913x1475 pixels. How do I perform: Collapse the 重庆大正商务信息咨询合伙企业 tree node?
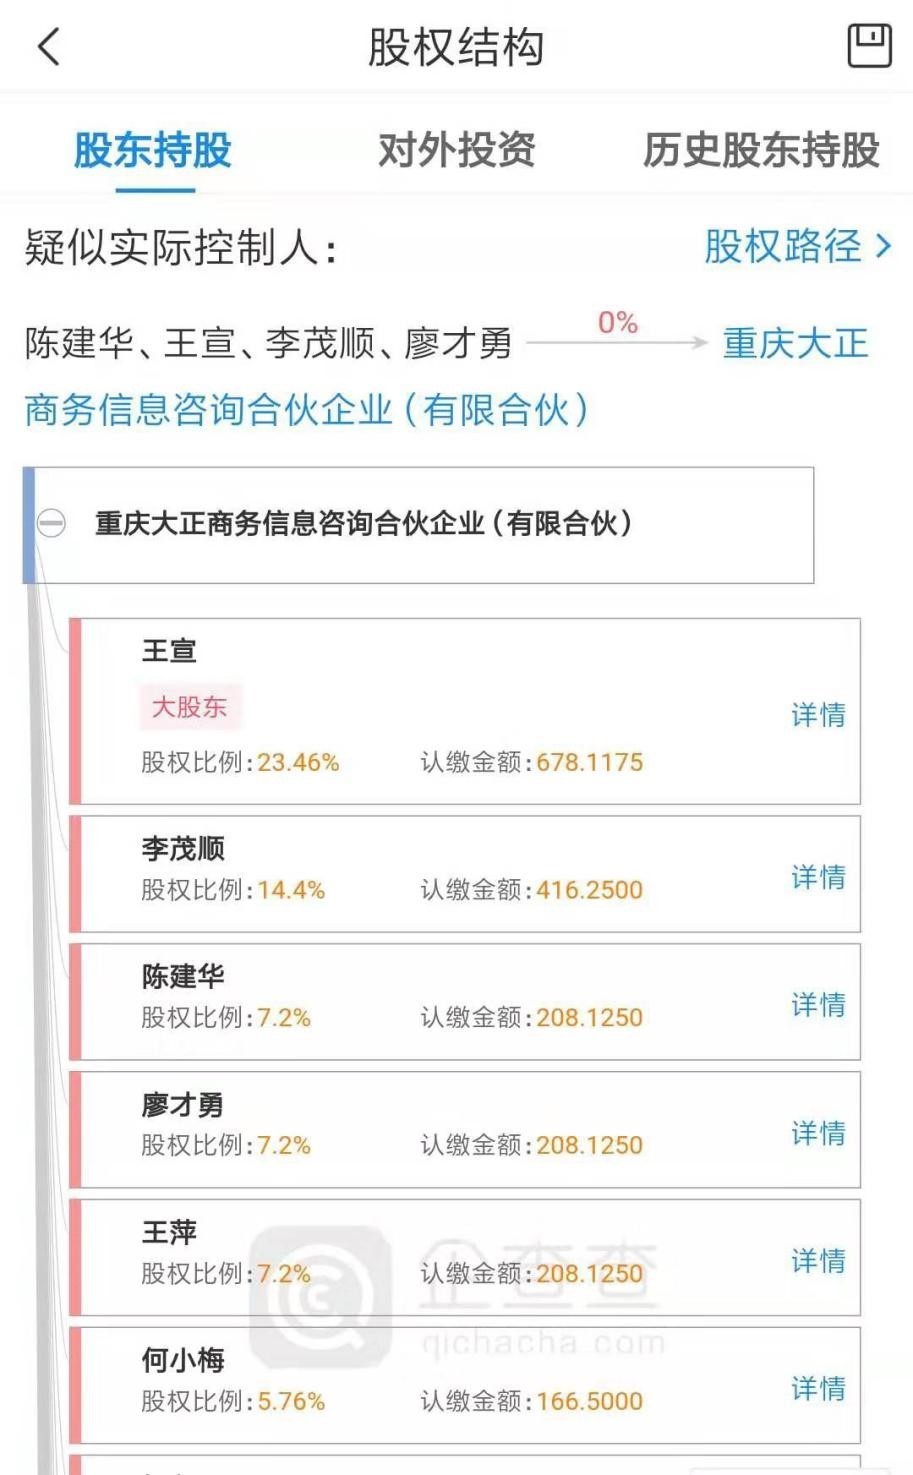click(51, 523)
